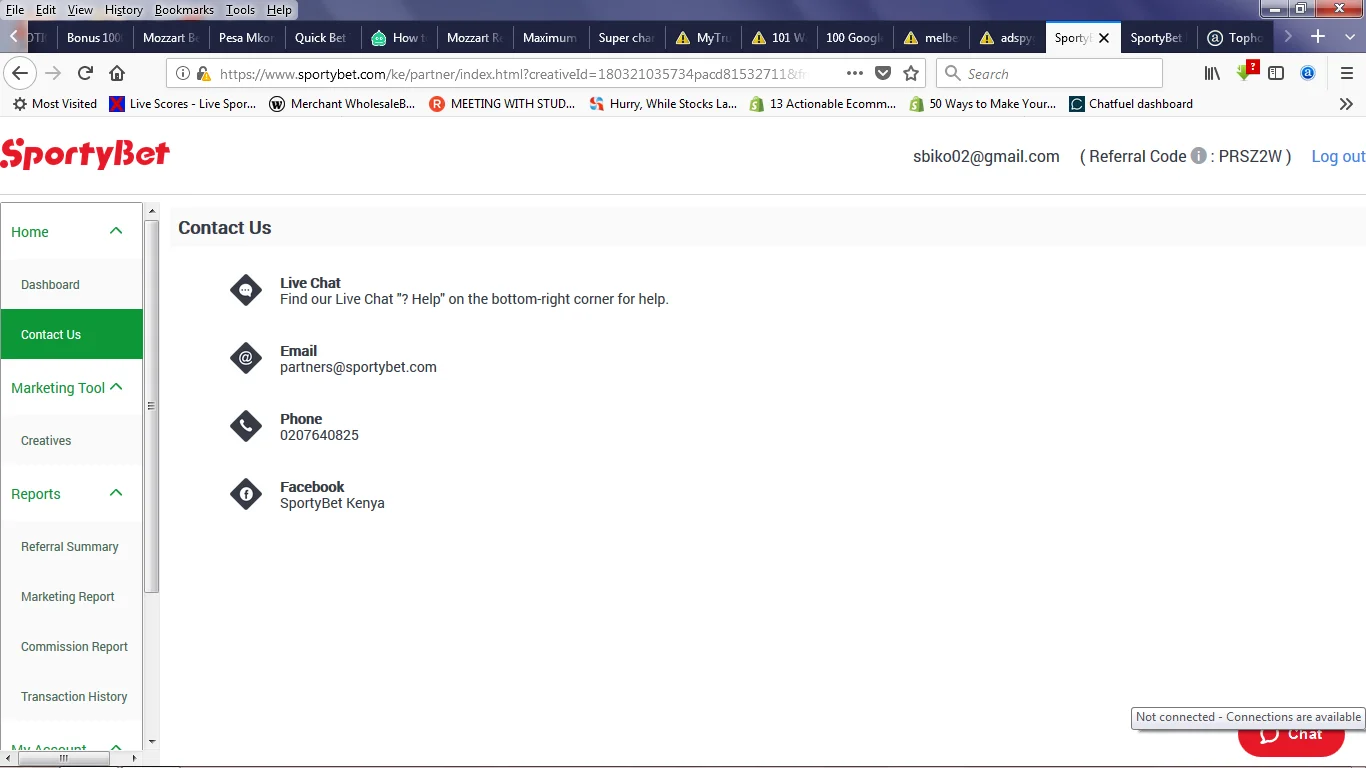Open Live Scores bookmark
The width and height of the screenshot is (1366, 768).
(x=183, y=104)
